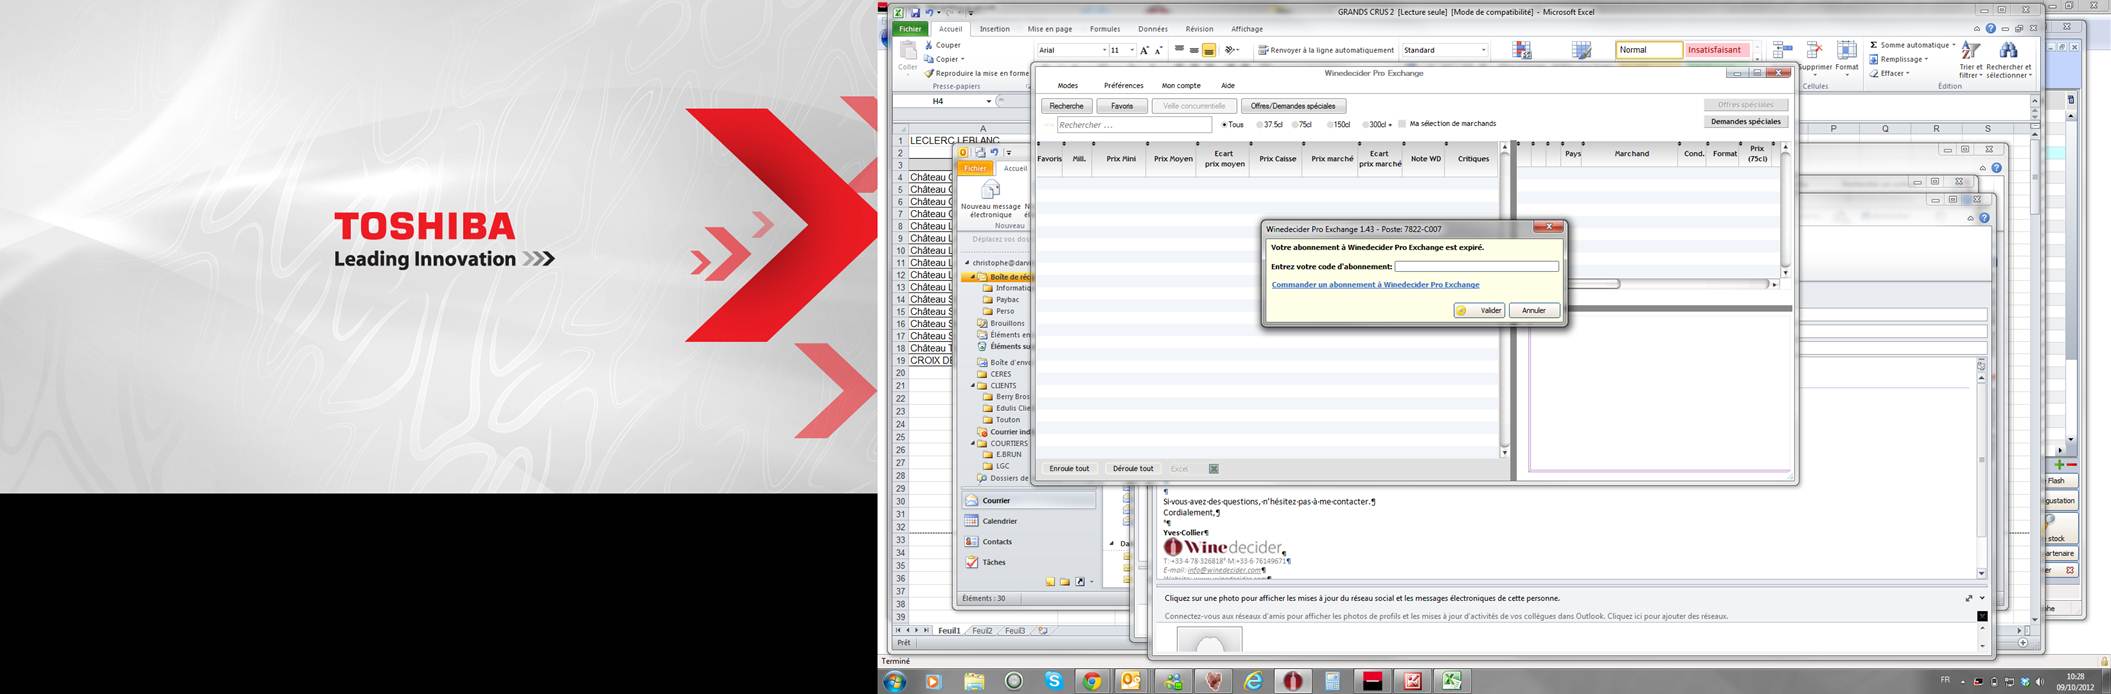Open the font size 11 dropdown in Excel
Viewport: 2111px width, 694px height.
1132,50
